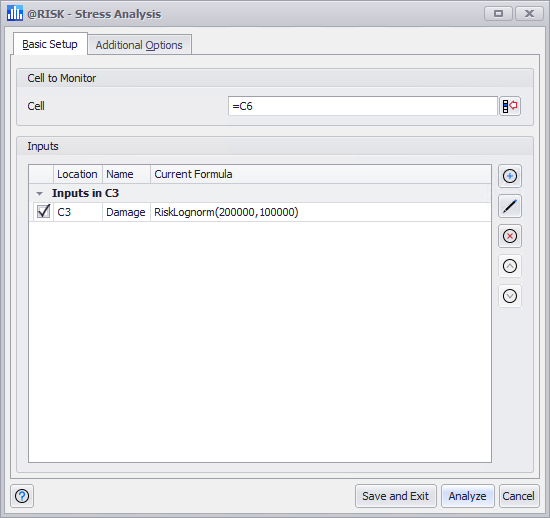Click the cell range selector icon
550x518 pixels.
tap(510, 106)
